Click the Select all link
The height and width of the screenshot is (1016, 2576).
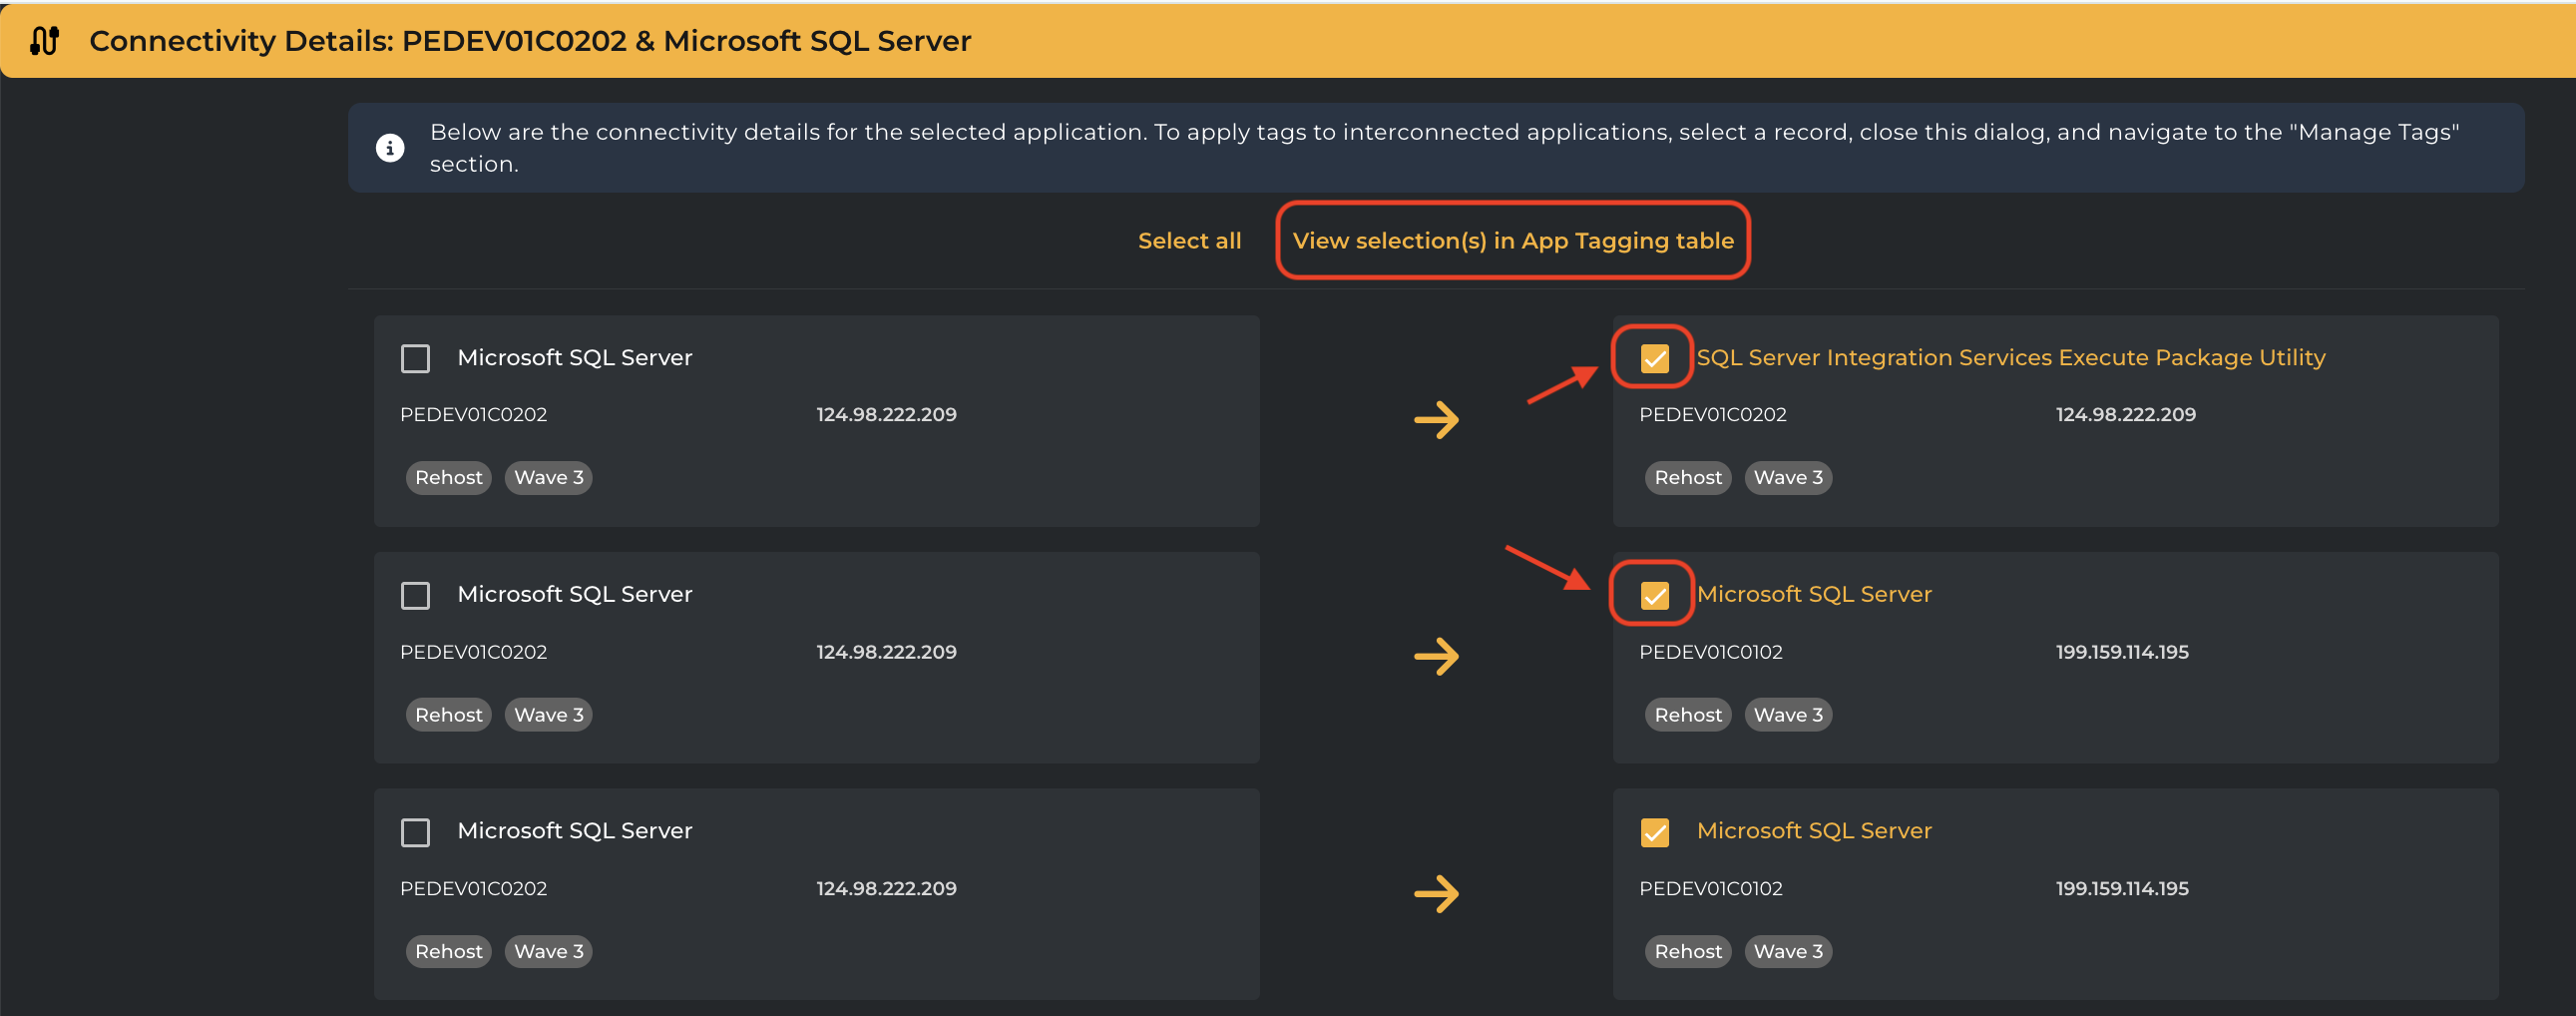[x=1189, y=241]
